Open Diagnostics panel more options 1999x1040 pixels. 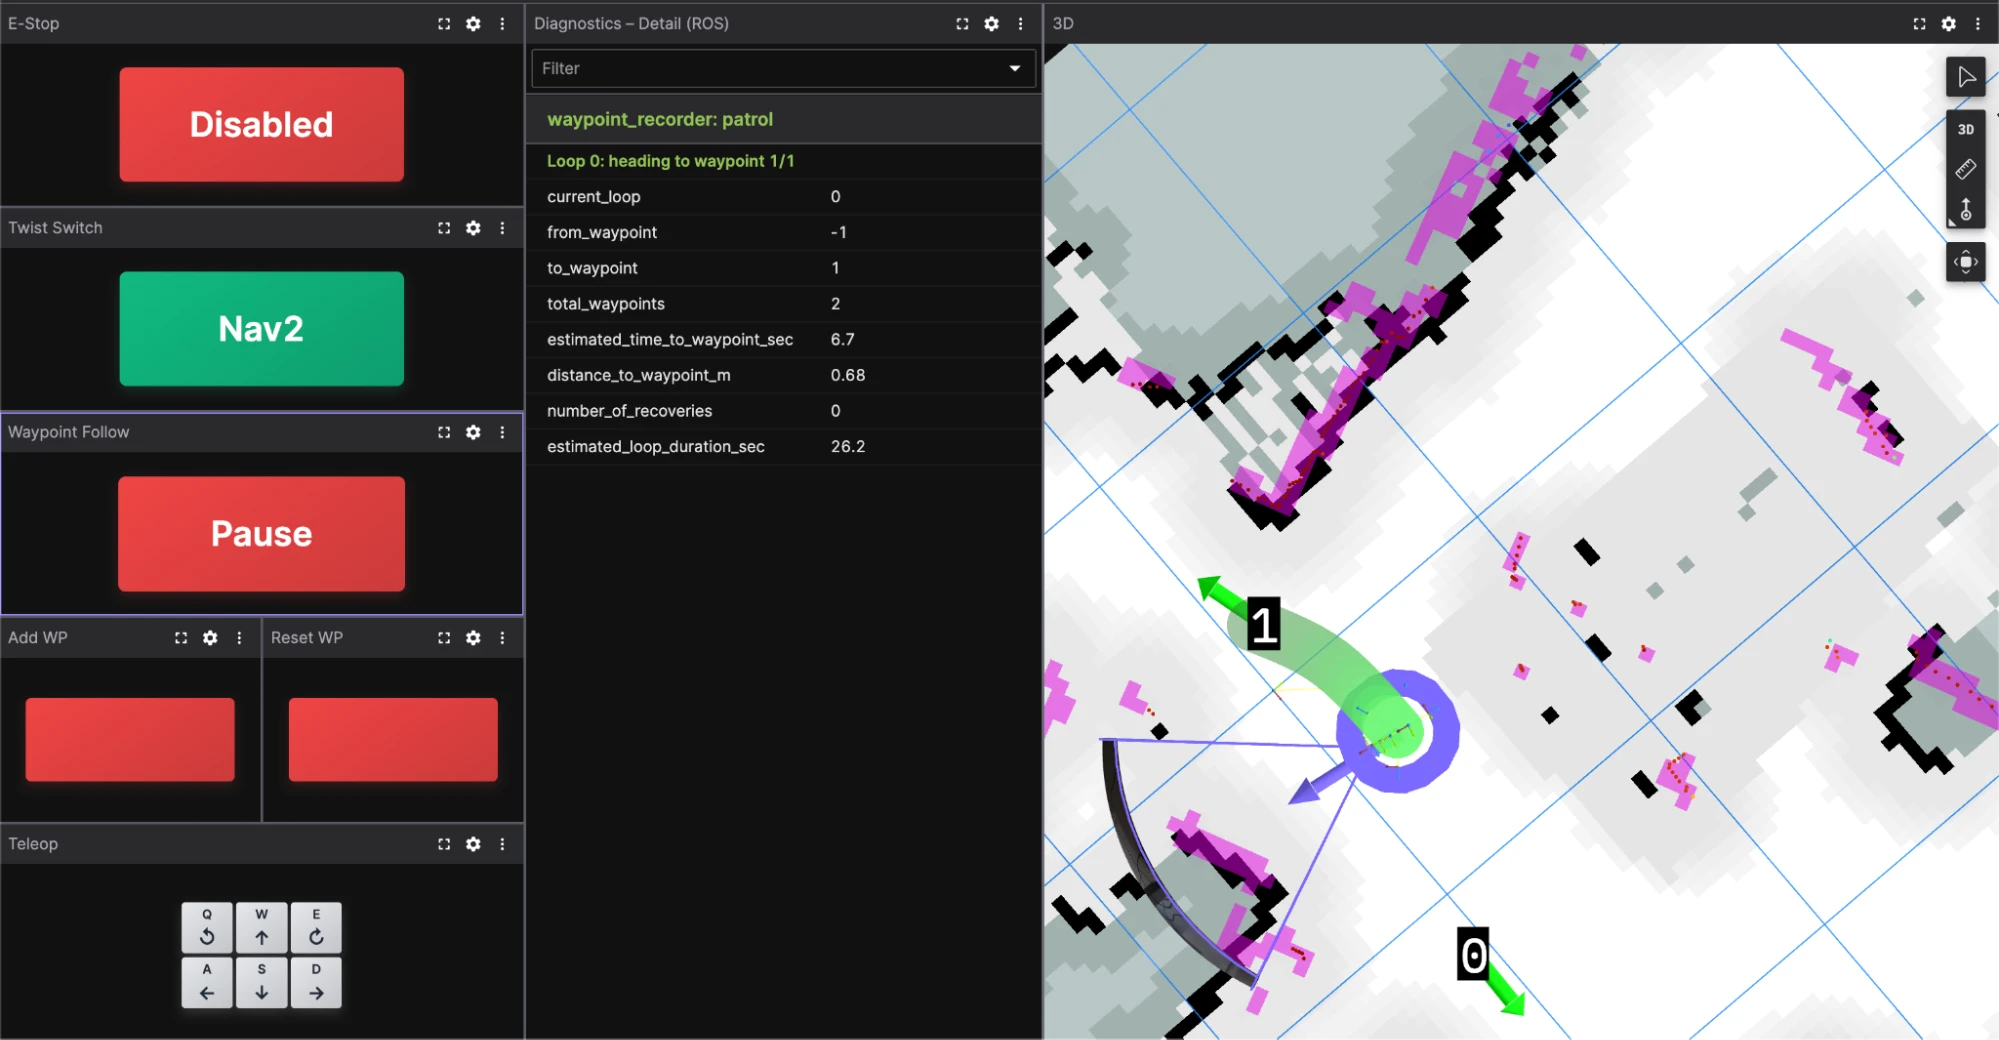pos(1020,23)
